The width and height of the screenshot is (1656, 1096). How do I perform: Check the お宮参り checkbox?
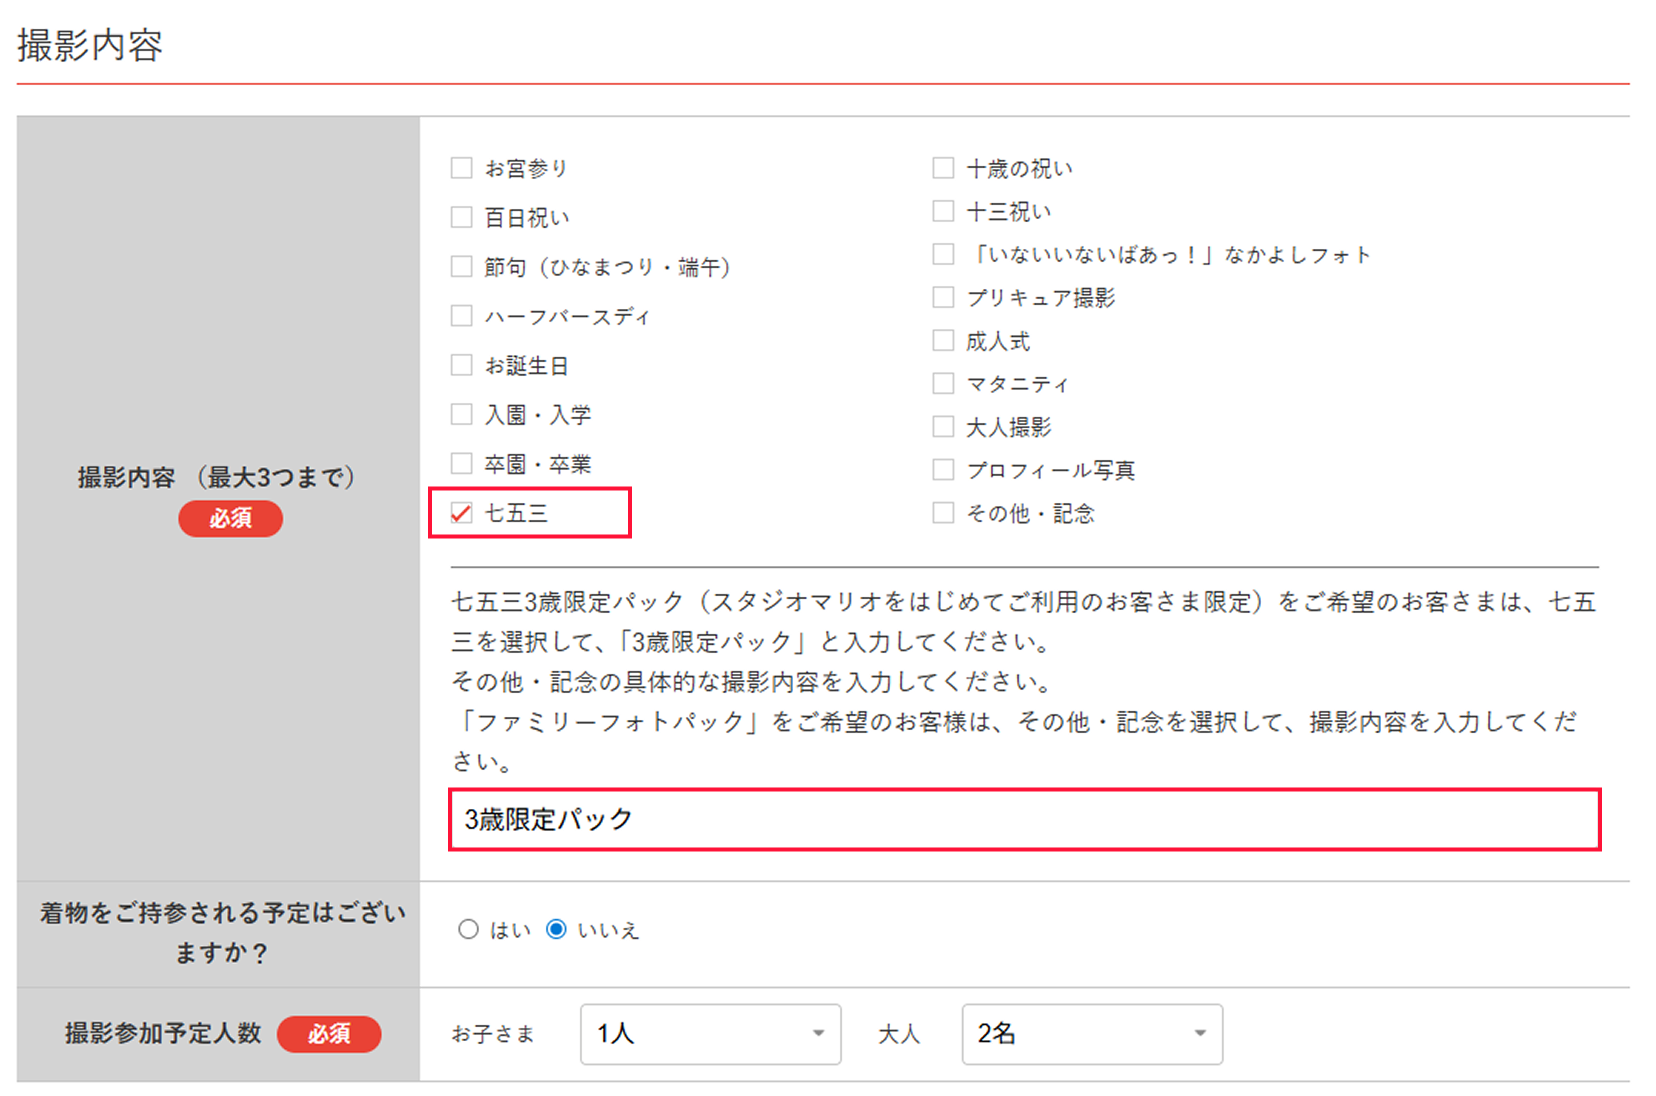coord(461,168)
